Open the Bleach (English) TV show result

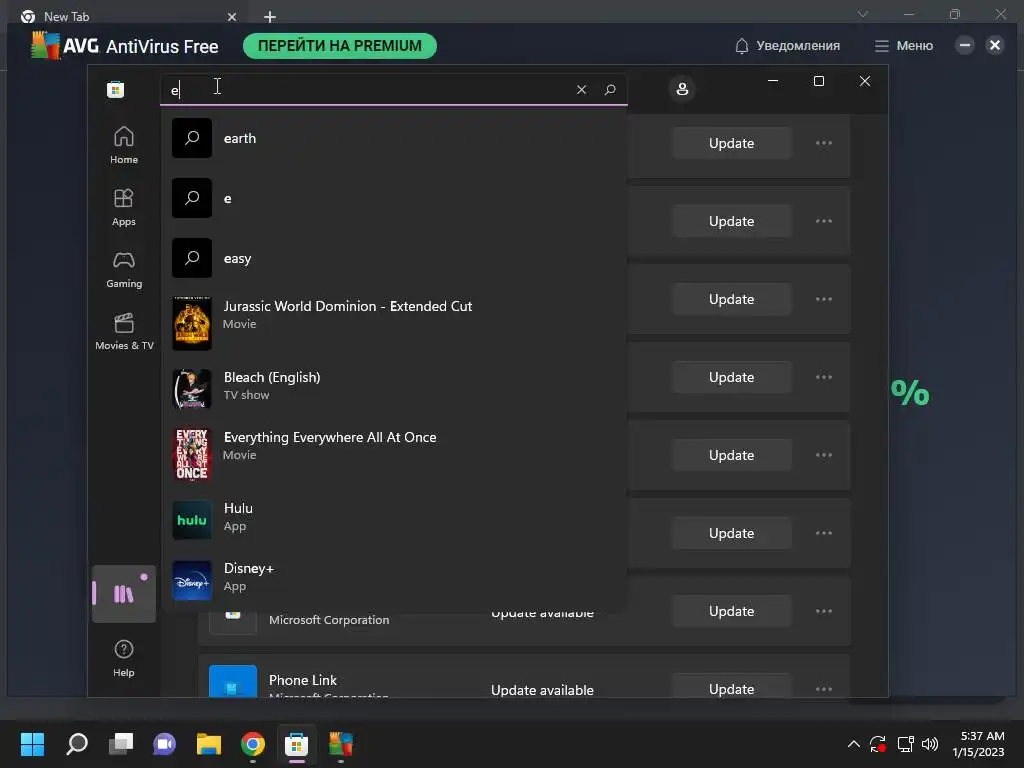(394, 389)
